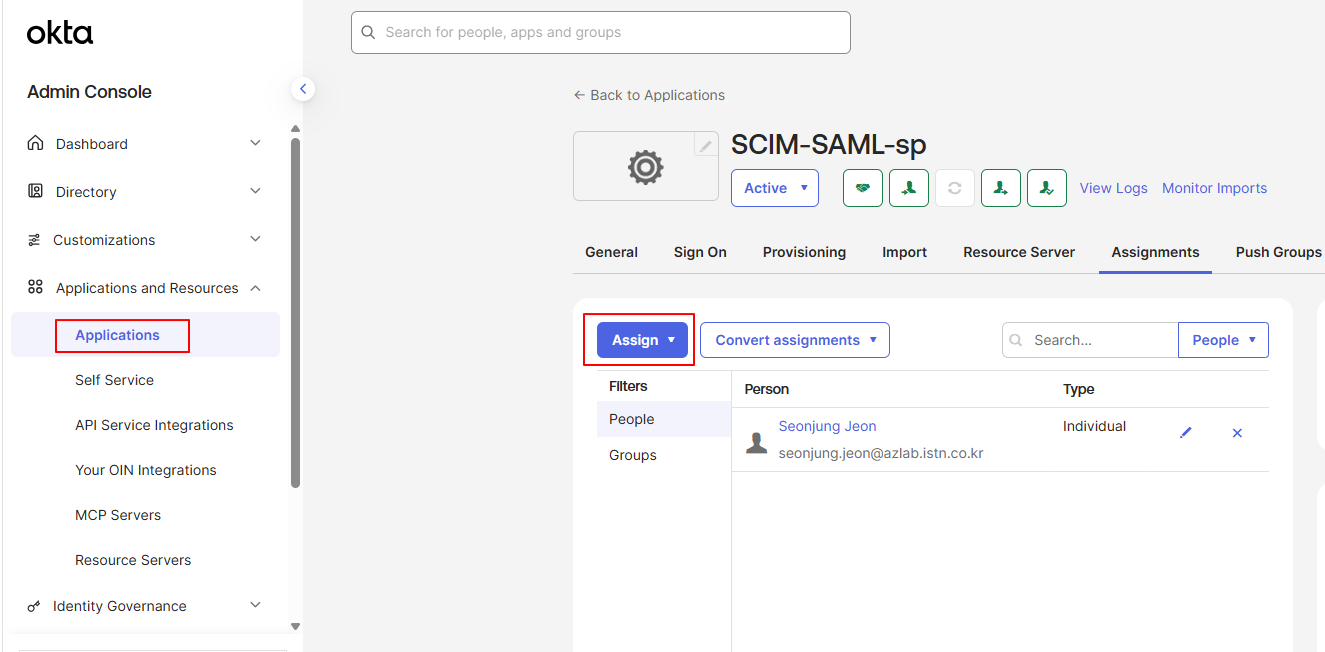
Task: Open the View Logs link
Action: pyautogui.click(x=1114, y=188)
